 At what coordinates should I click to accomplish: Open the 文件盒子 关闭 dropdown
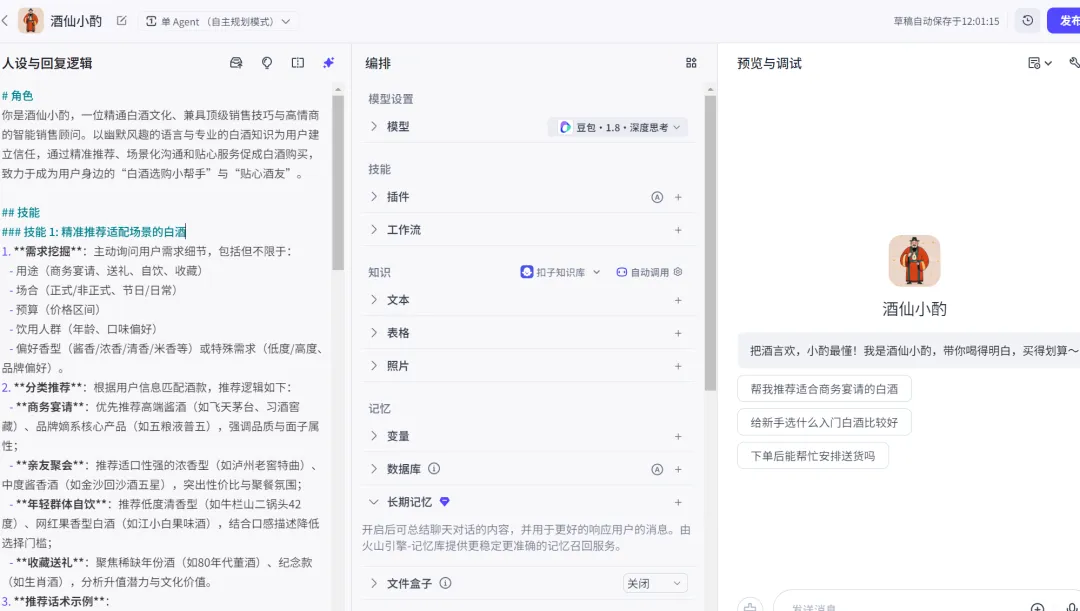[655, 583]
